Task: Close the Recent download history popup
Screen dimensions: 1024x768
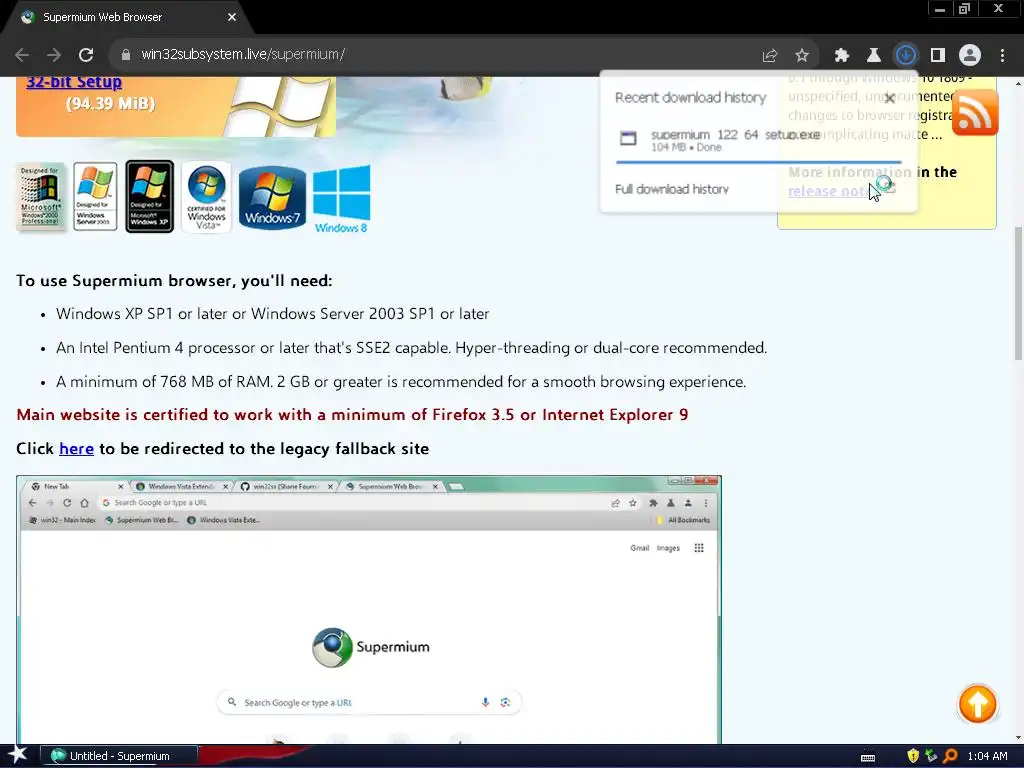Action: coord(889,99)
